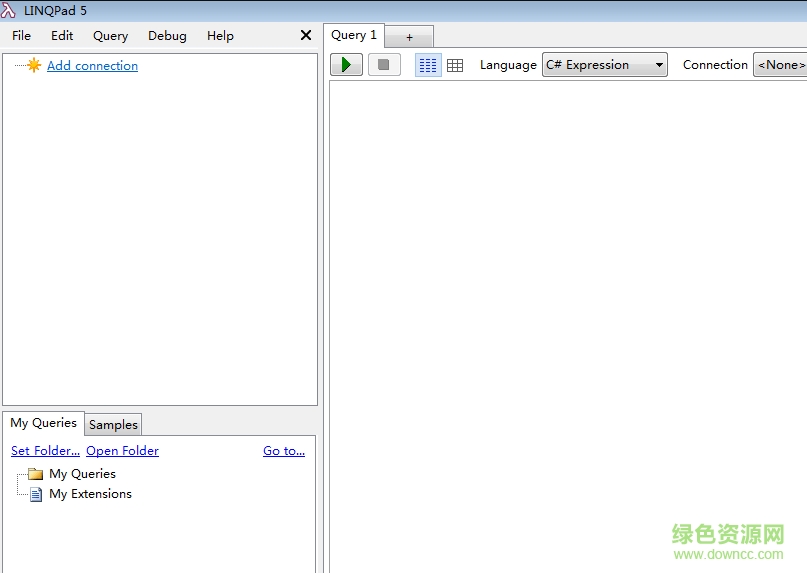This screenshot has width=807, height=573.
Task: Close the left panel with X icon
Action: (306, 35)
